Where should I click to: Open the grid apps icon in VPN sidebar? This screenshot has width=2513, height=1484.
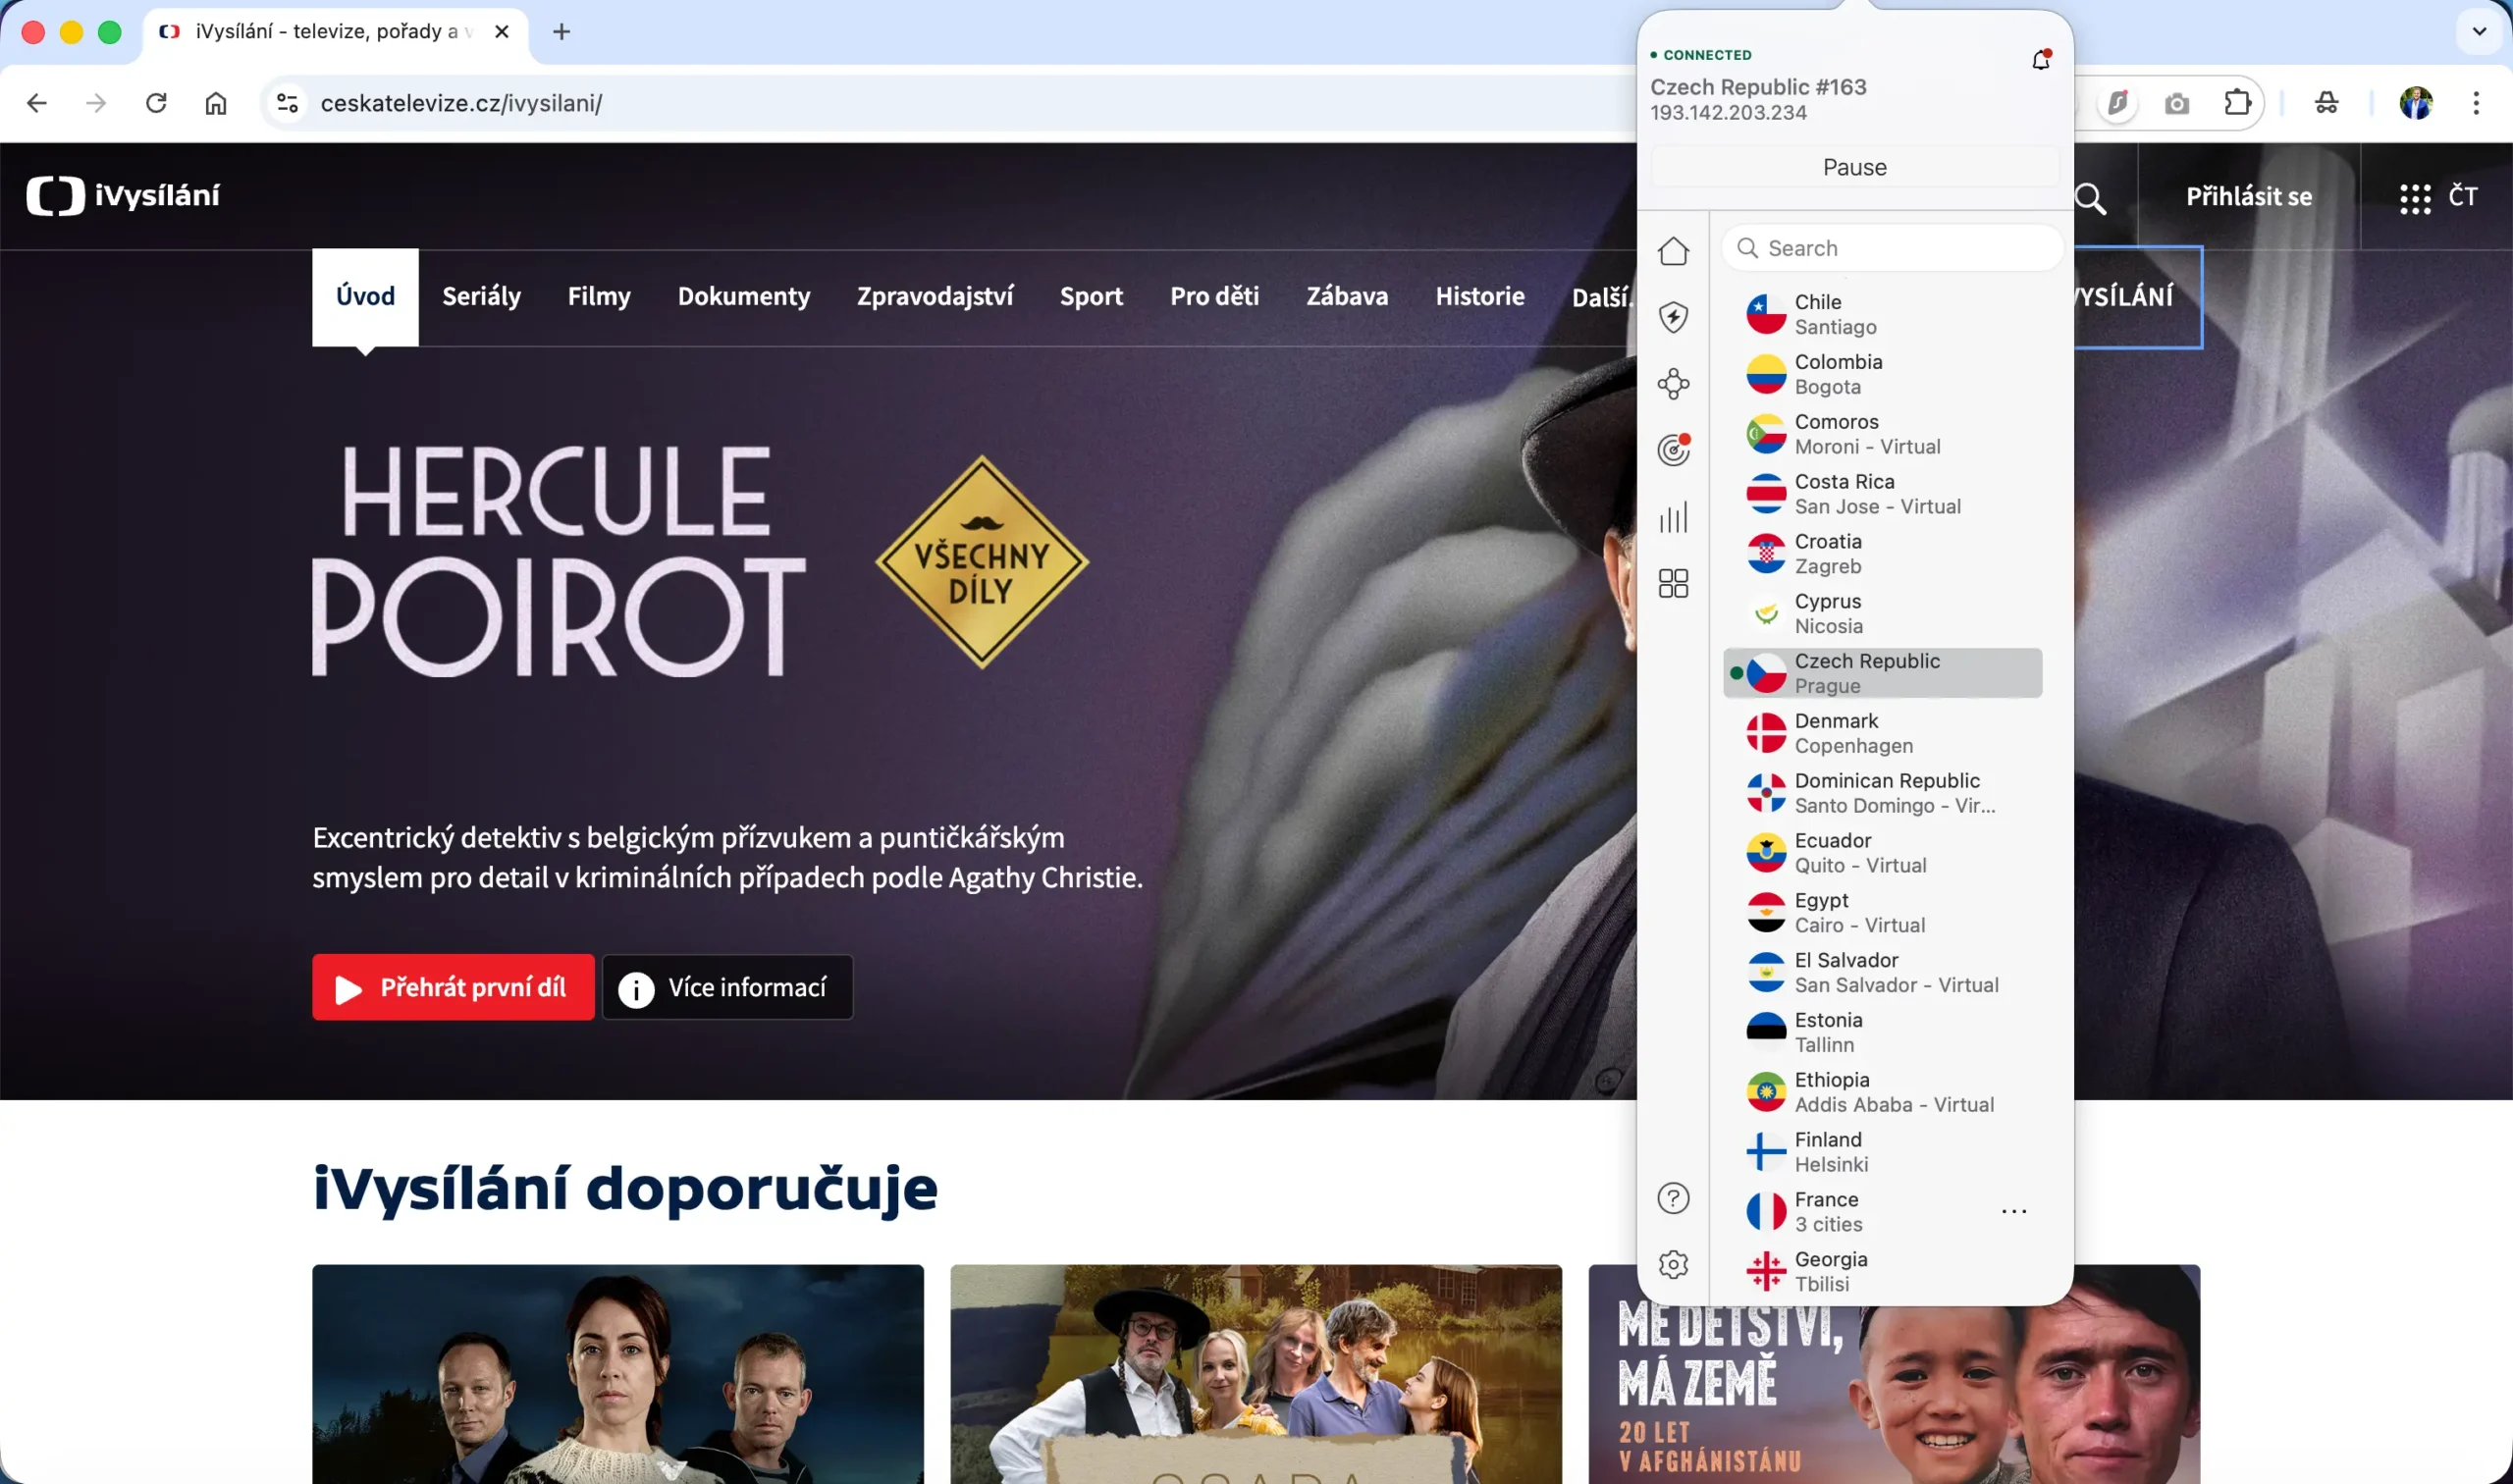click(x=1674, y=583)
